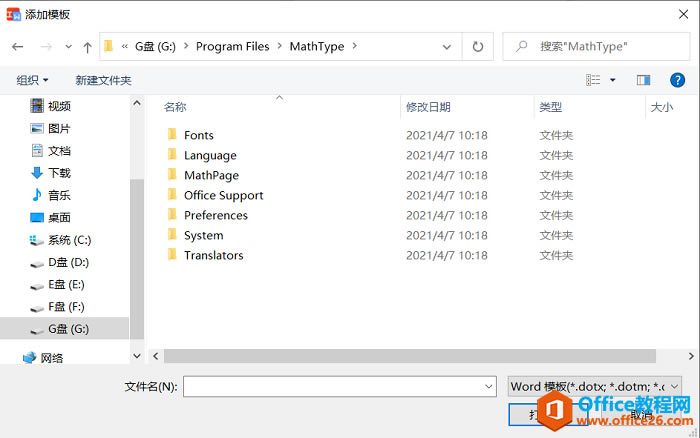
Task: Select 视频 in the navigation pane
Action: click(x=59, y=106)
